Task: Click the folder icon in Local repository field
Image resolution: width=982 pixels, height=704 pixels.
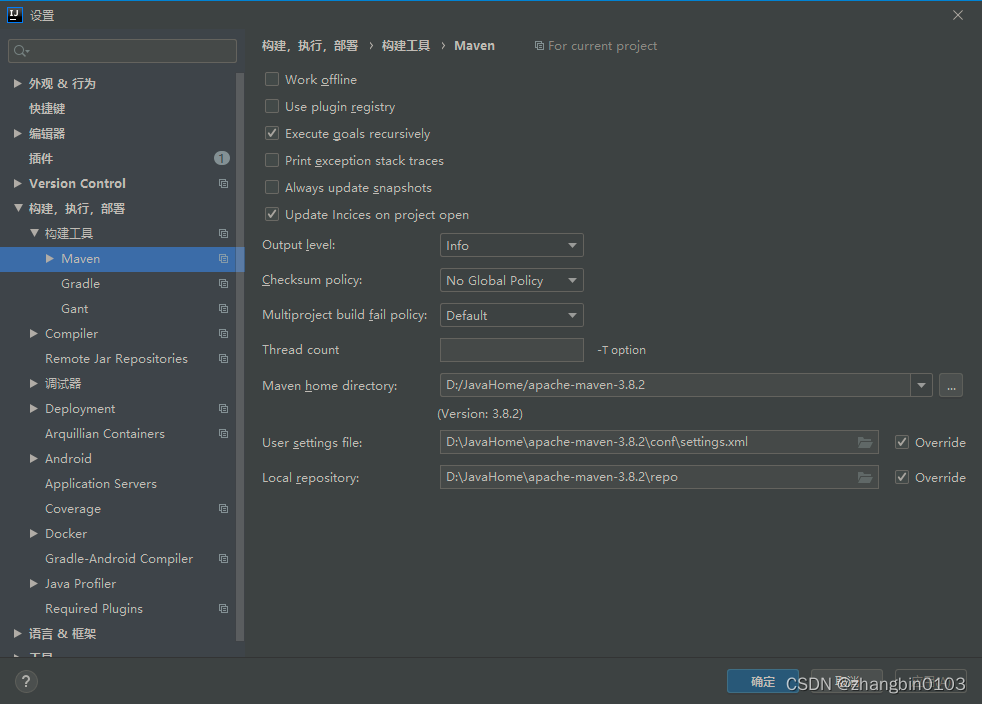Action: 865,478
